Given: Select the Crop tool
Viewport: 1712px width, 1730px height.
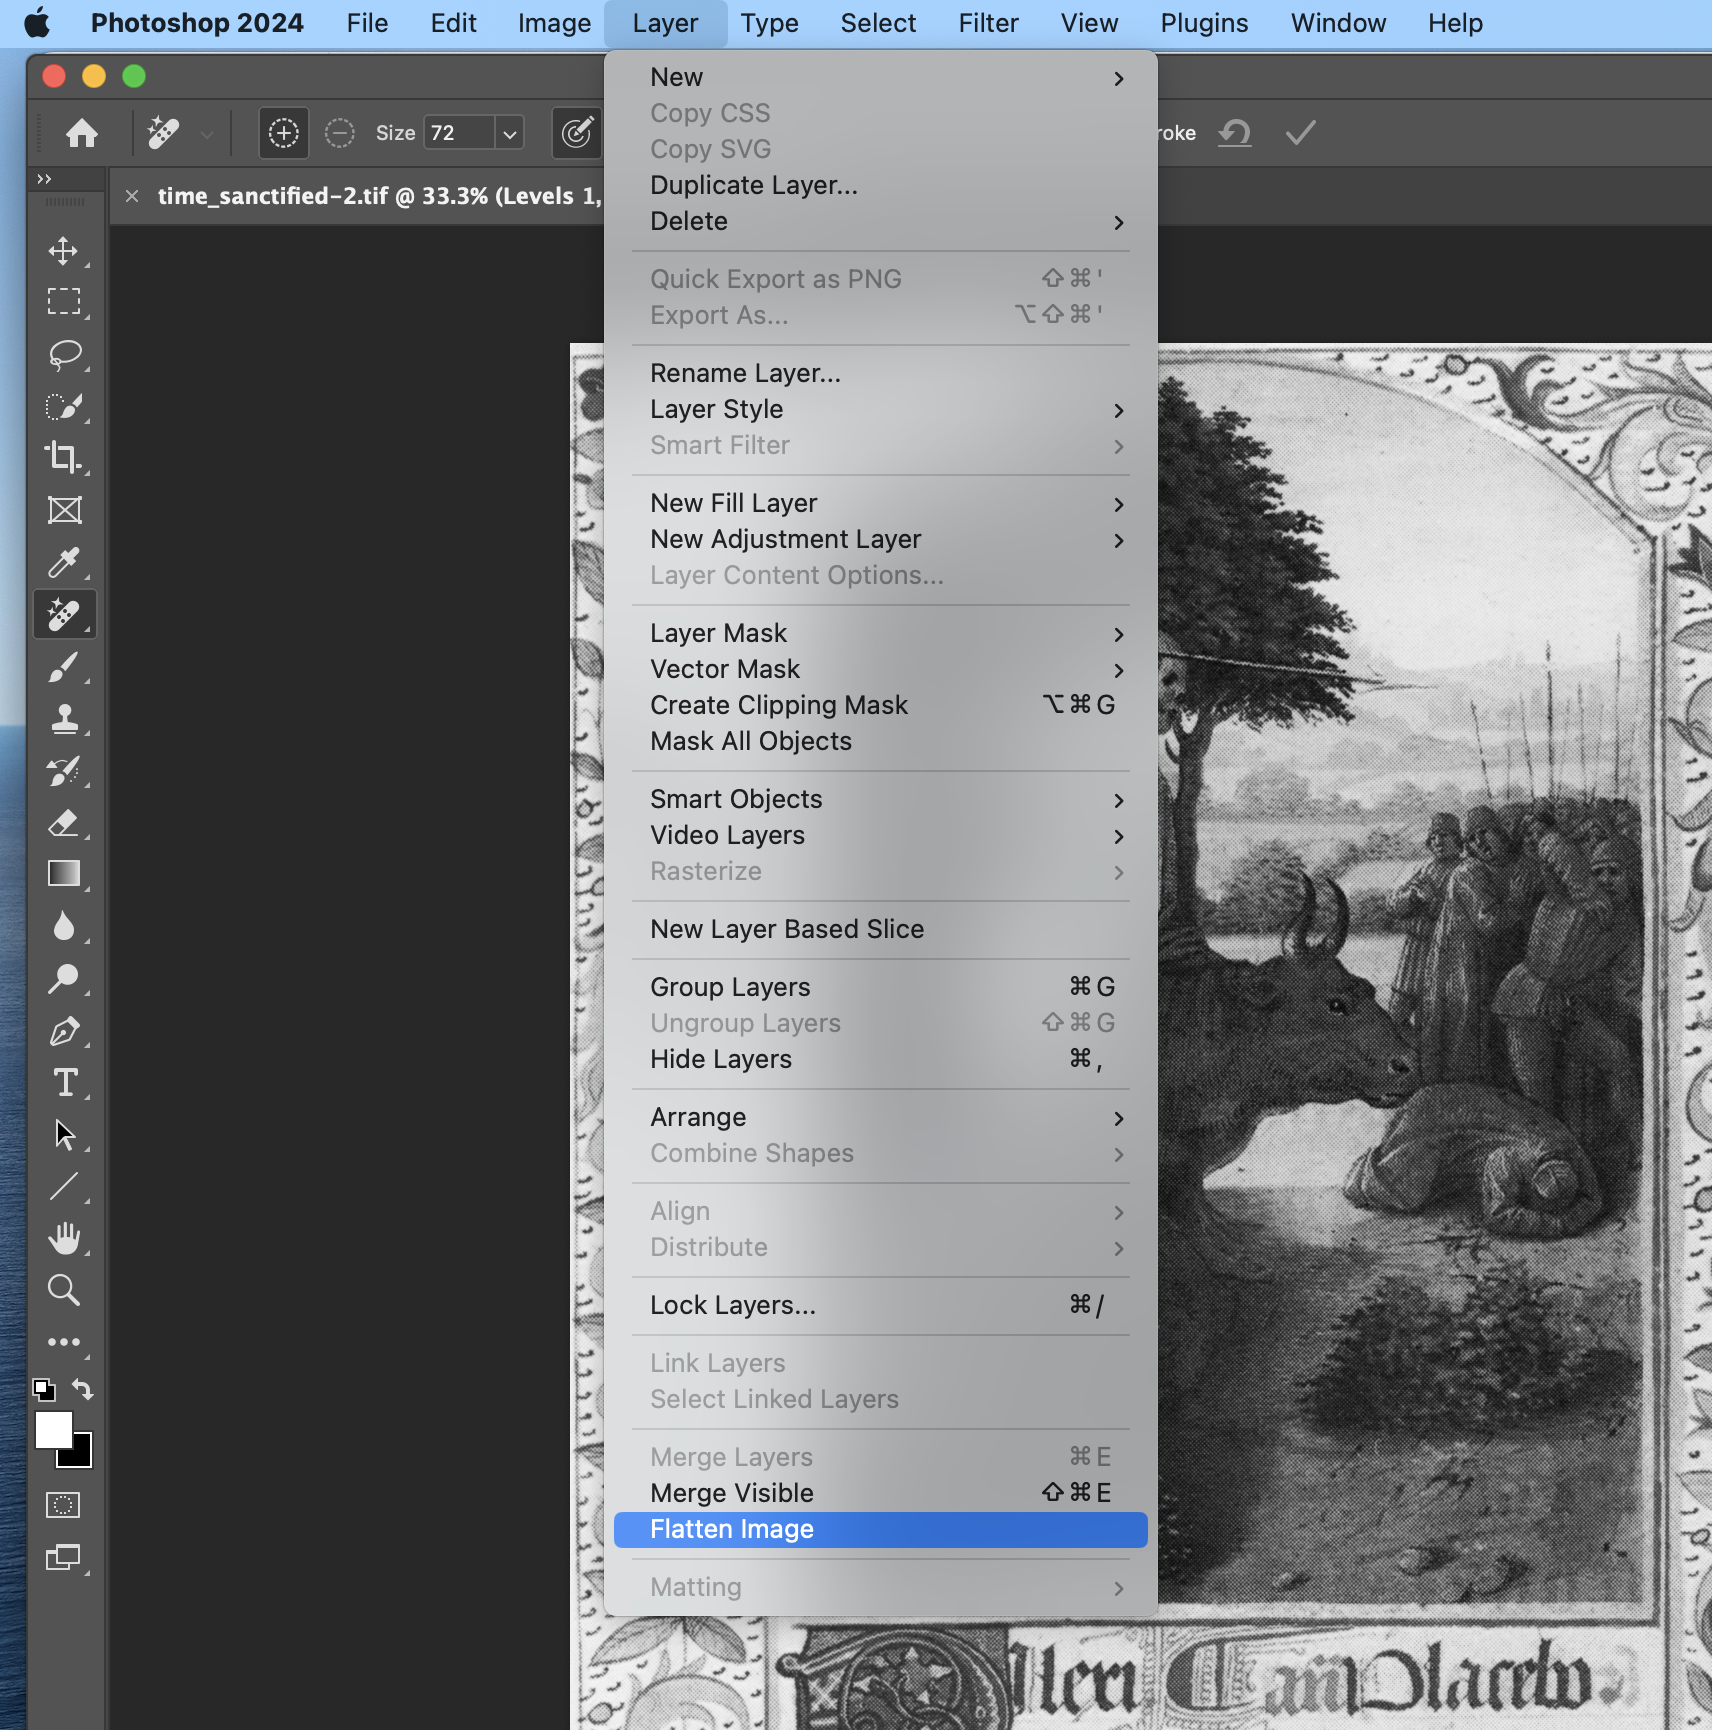Looking at the screenshot, I should 64,458.
